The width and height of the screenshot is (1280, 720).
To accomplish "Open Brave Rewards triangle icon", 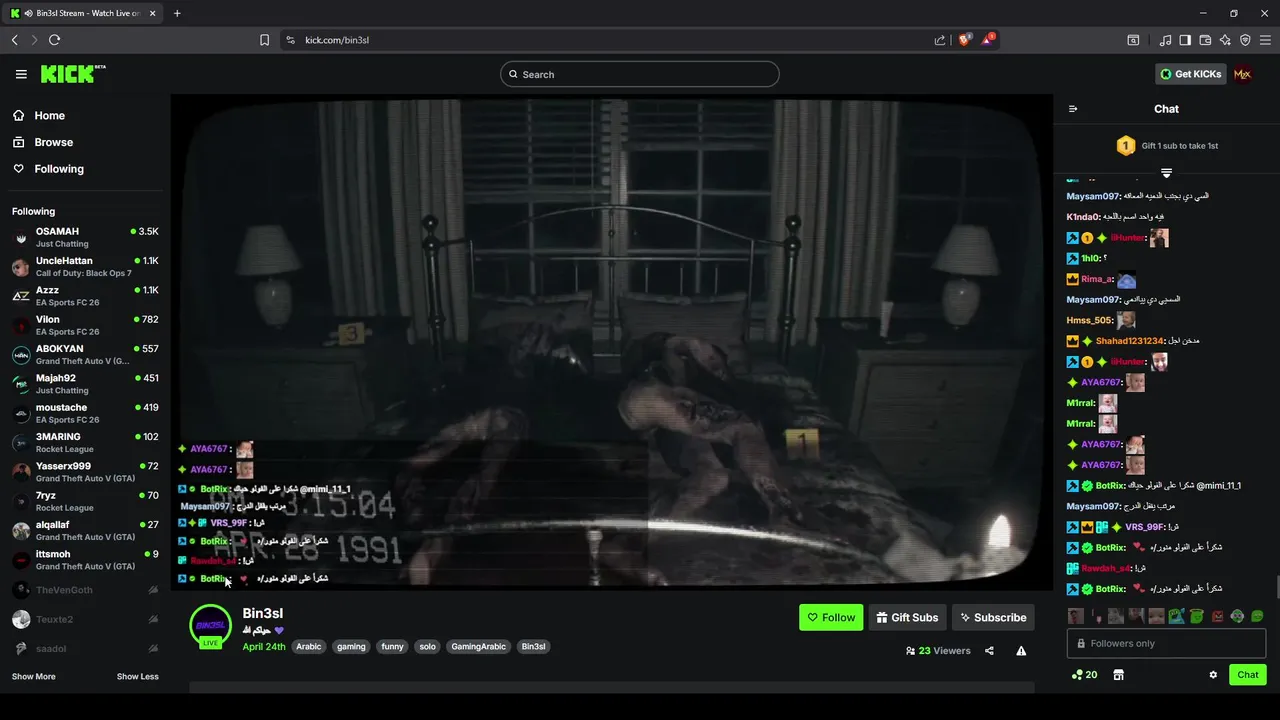I will click(x=989, y=40).
